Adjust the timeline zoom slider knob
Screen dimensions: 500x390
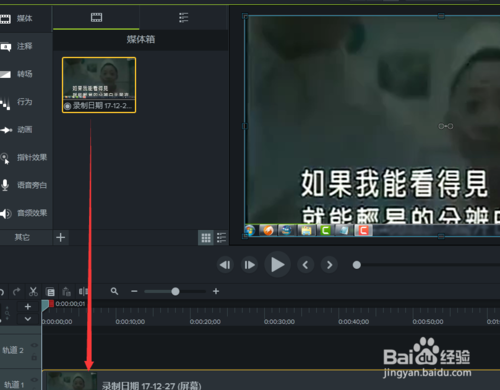coord(175,292)
